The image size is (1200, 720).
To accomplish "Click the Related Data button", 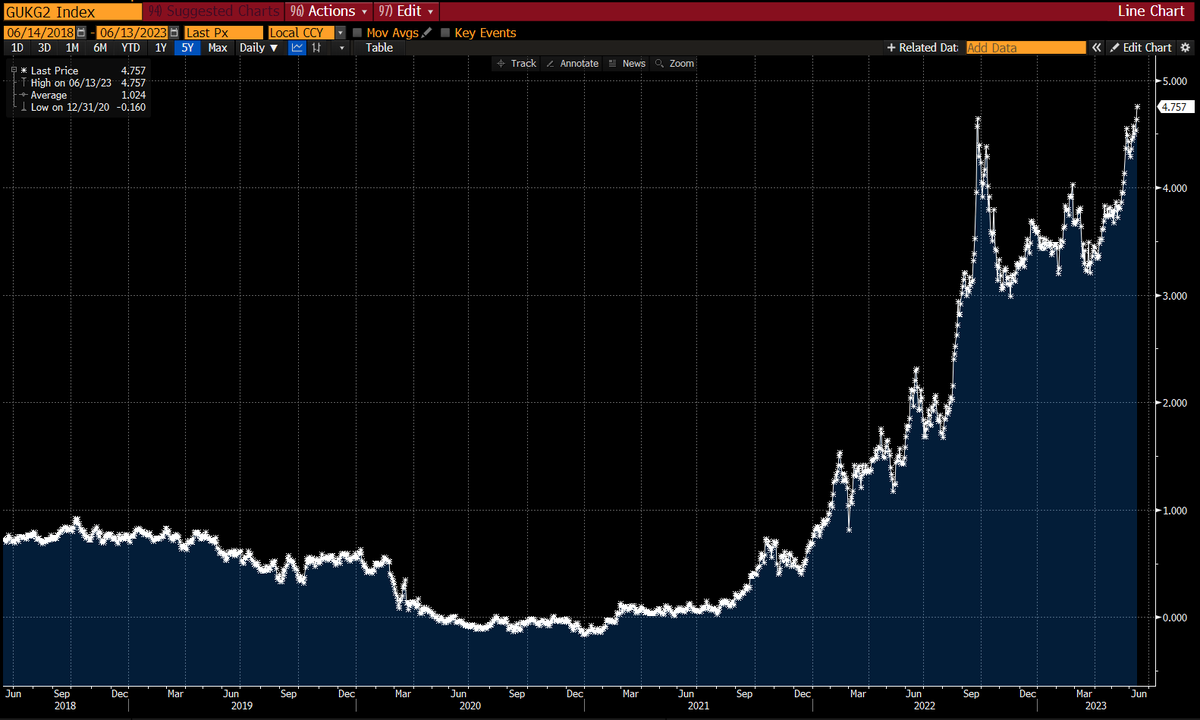I will [x=922, y=47].
